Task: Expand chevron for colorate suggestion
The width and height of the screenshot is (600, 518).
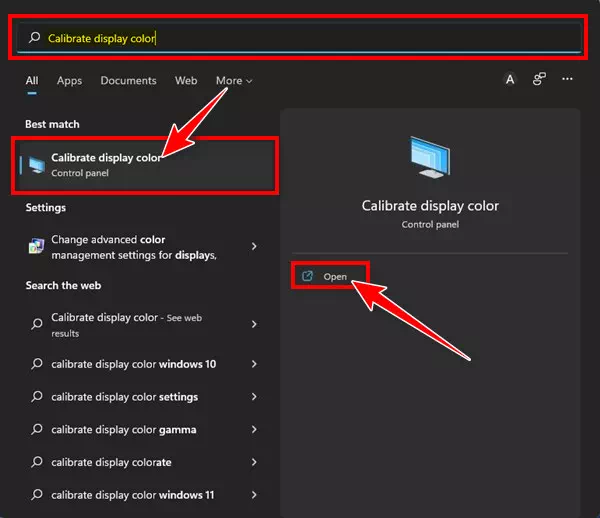Action: coord(254,462)
